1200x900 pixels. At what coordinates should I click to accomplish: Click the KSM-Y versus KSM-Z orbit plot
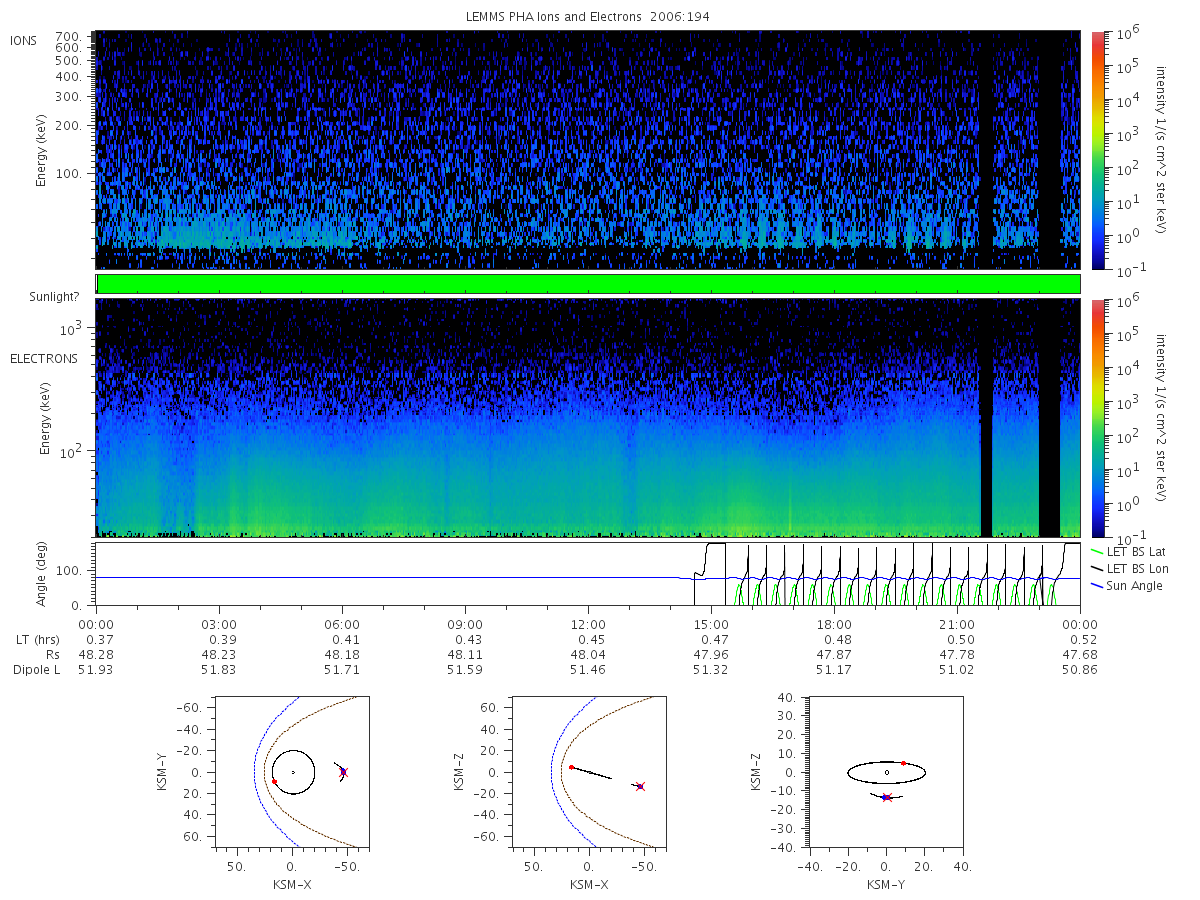[x=887, y=771]
